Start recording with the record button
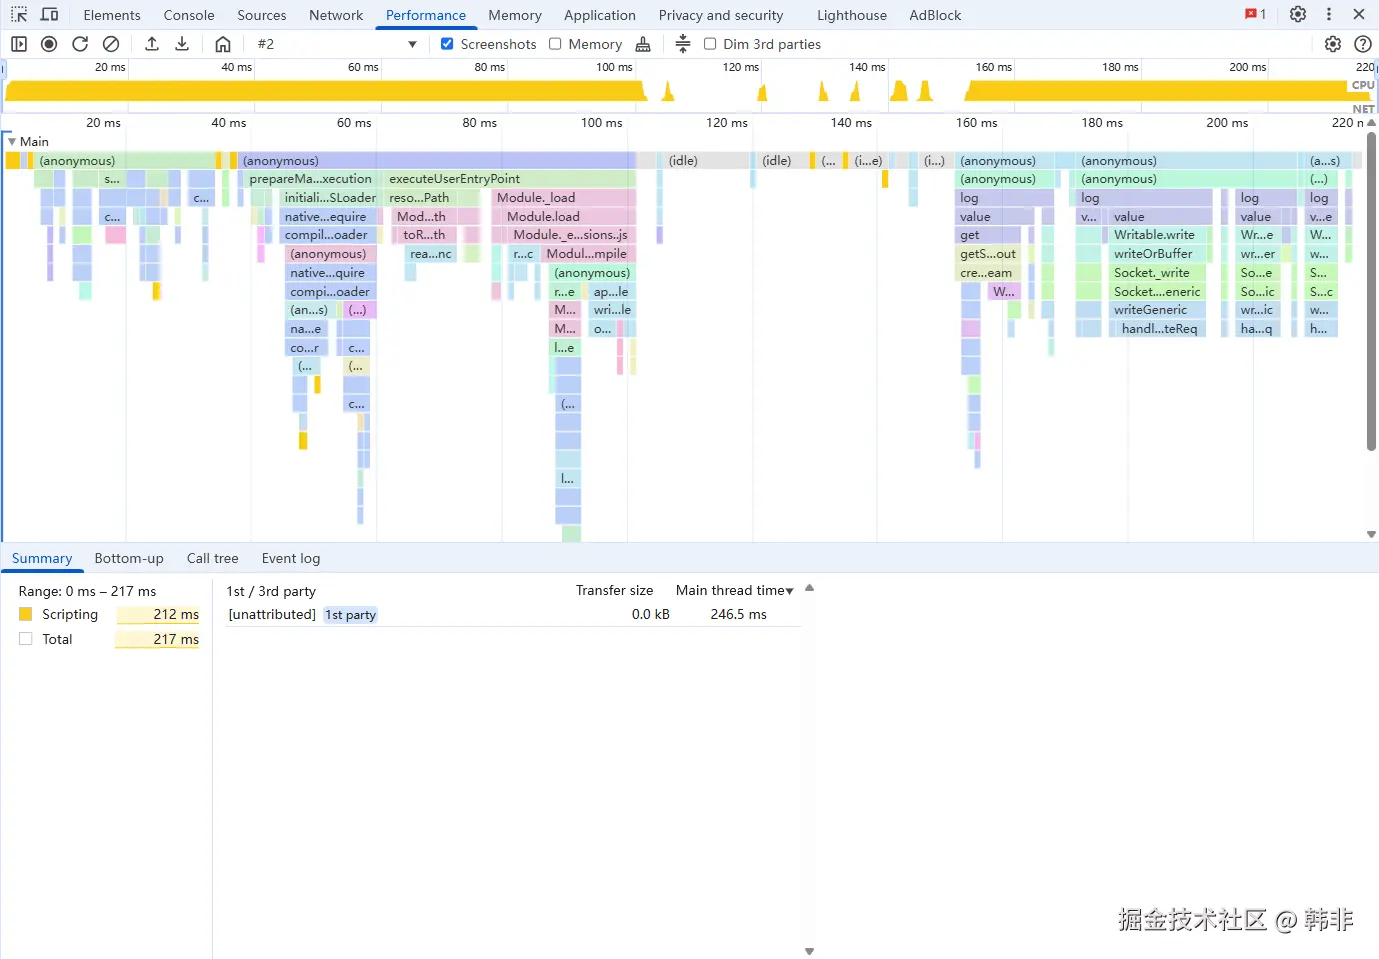Screen dimensions: 1379x959 [x=49, y=44]
